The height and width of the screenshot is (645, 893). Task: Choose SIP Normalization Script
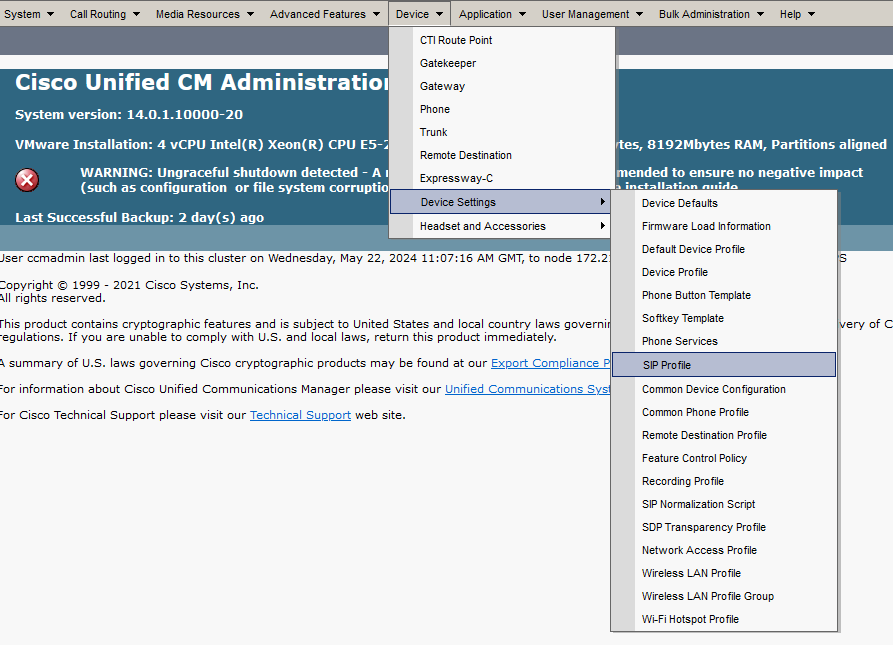[x=724, y=504]
